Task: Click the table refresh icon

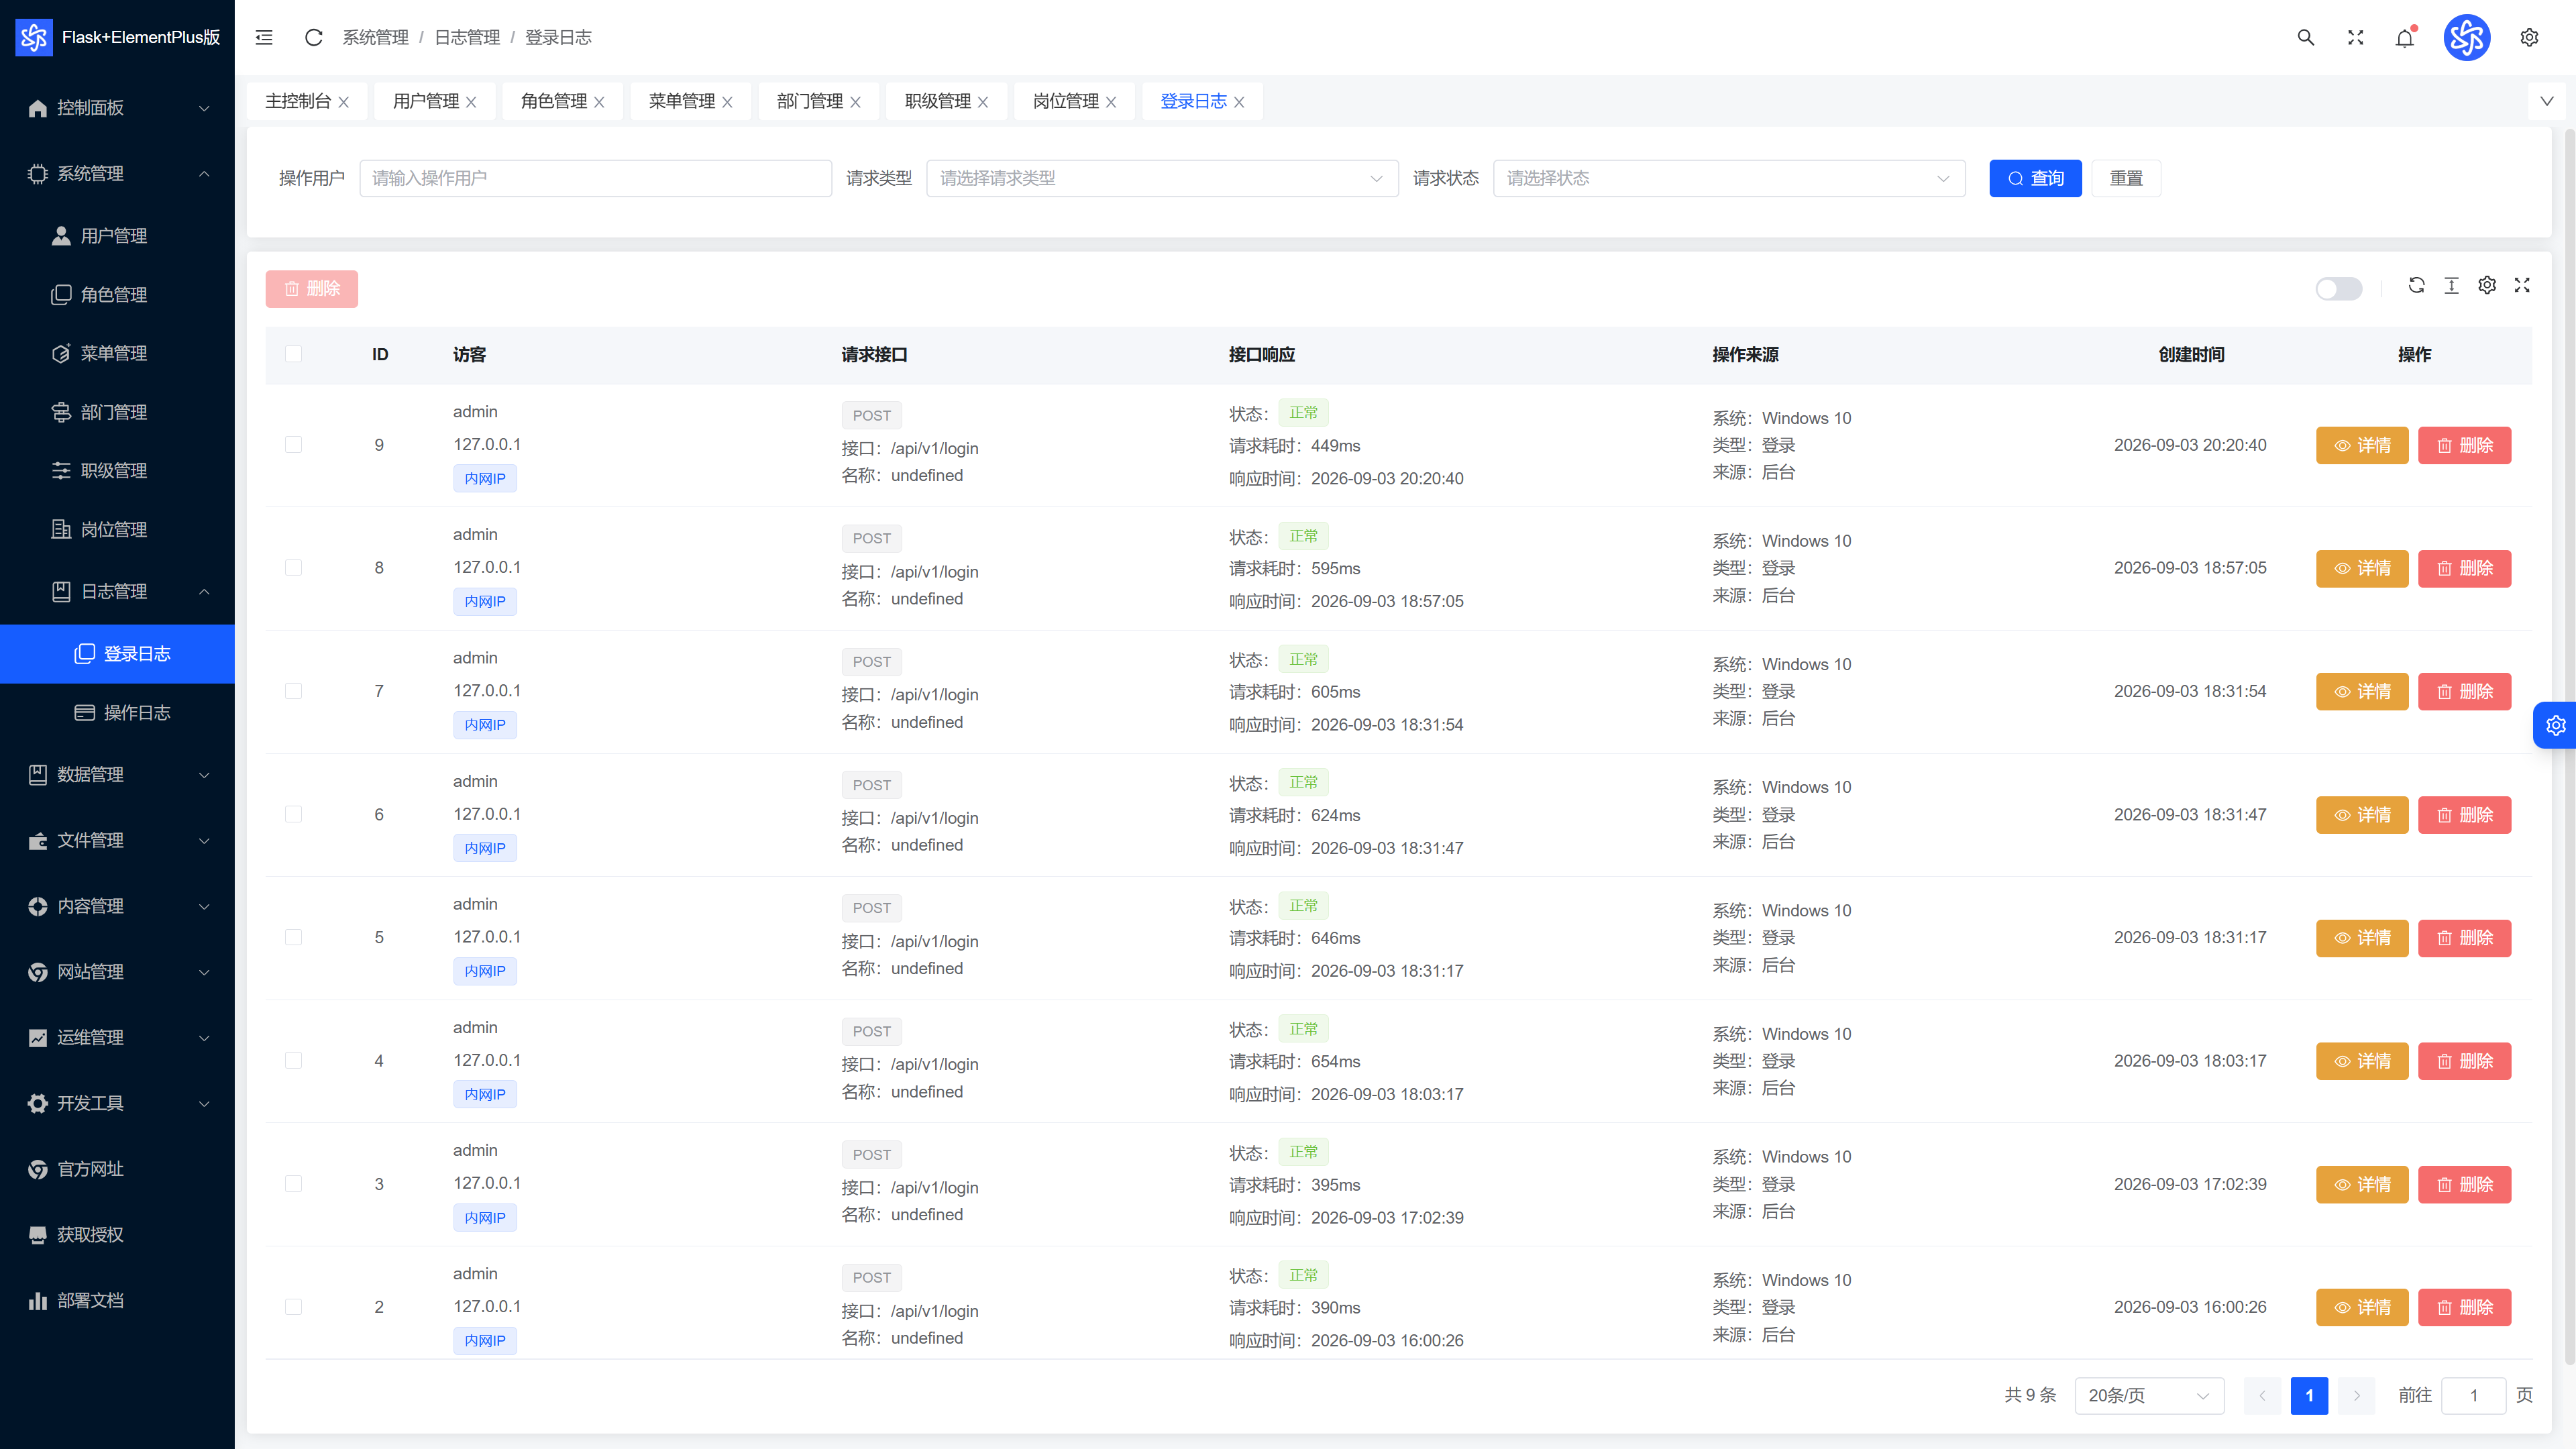Action: [x=2416, y=285]
